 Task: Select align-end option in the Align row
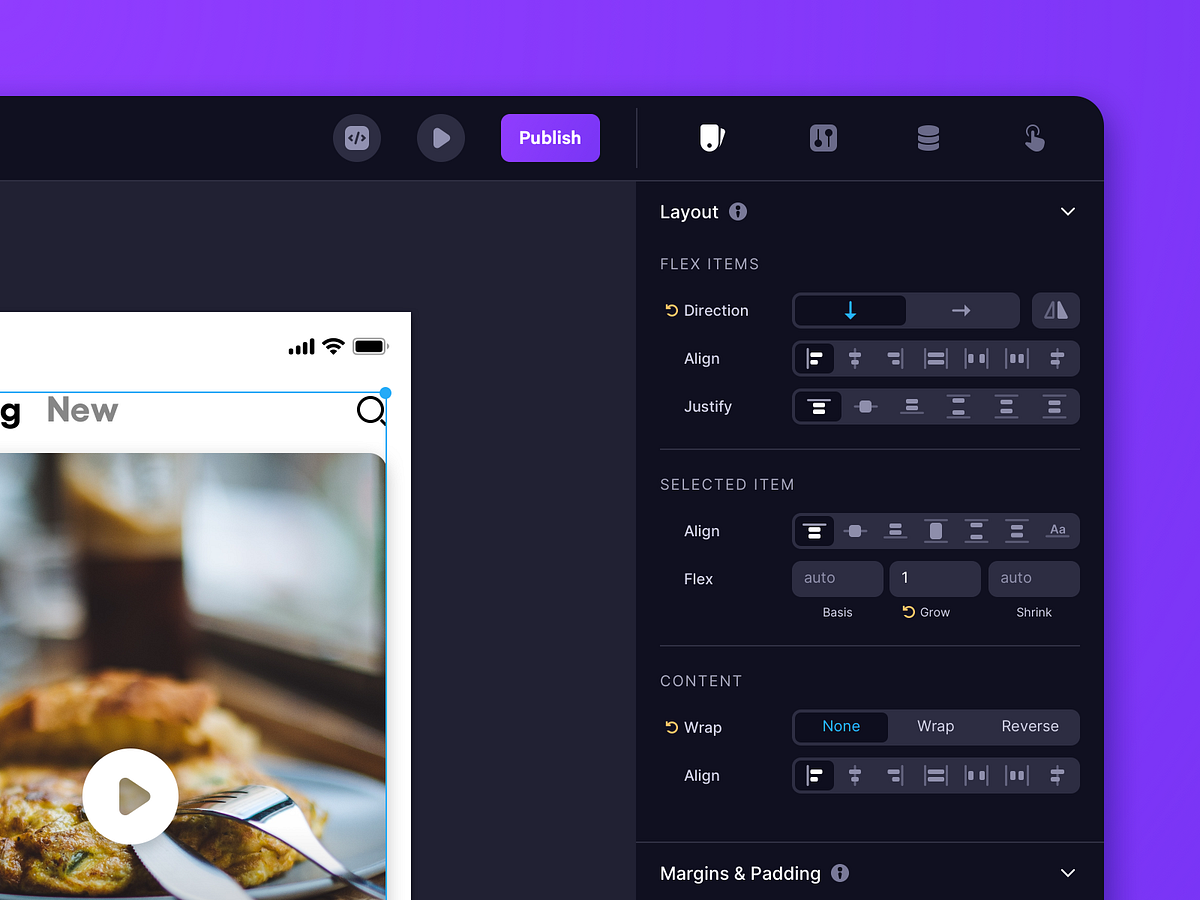(x=895, y=358)
